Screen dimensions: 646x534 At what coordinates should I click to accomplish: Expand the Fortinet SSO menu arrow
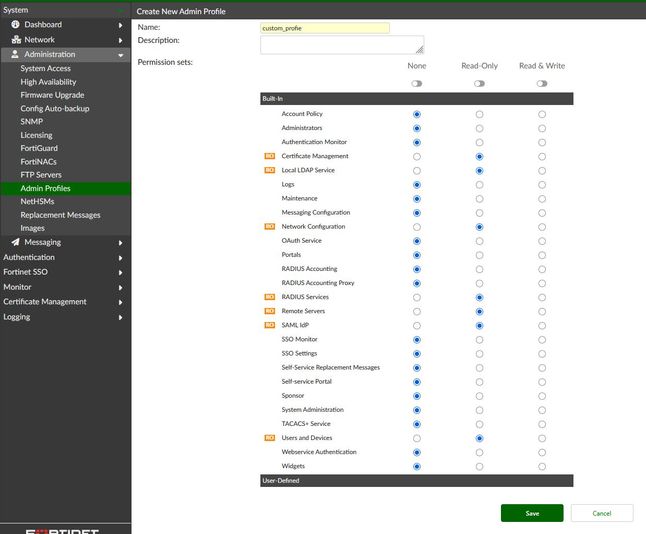[x=120, y=273]
